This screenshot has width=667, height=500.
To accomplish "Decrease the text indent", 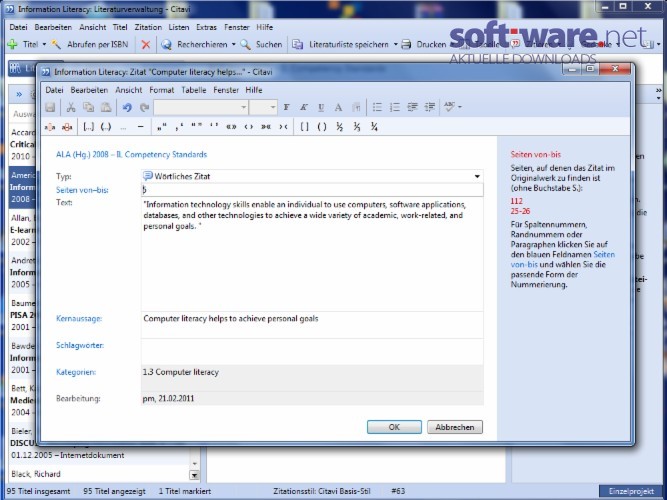I will [x=412, y=107].
